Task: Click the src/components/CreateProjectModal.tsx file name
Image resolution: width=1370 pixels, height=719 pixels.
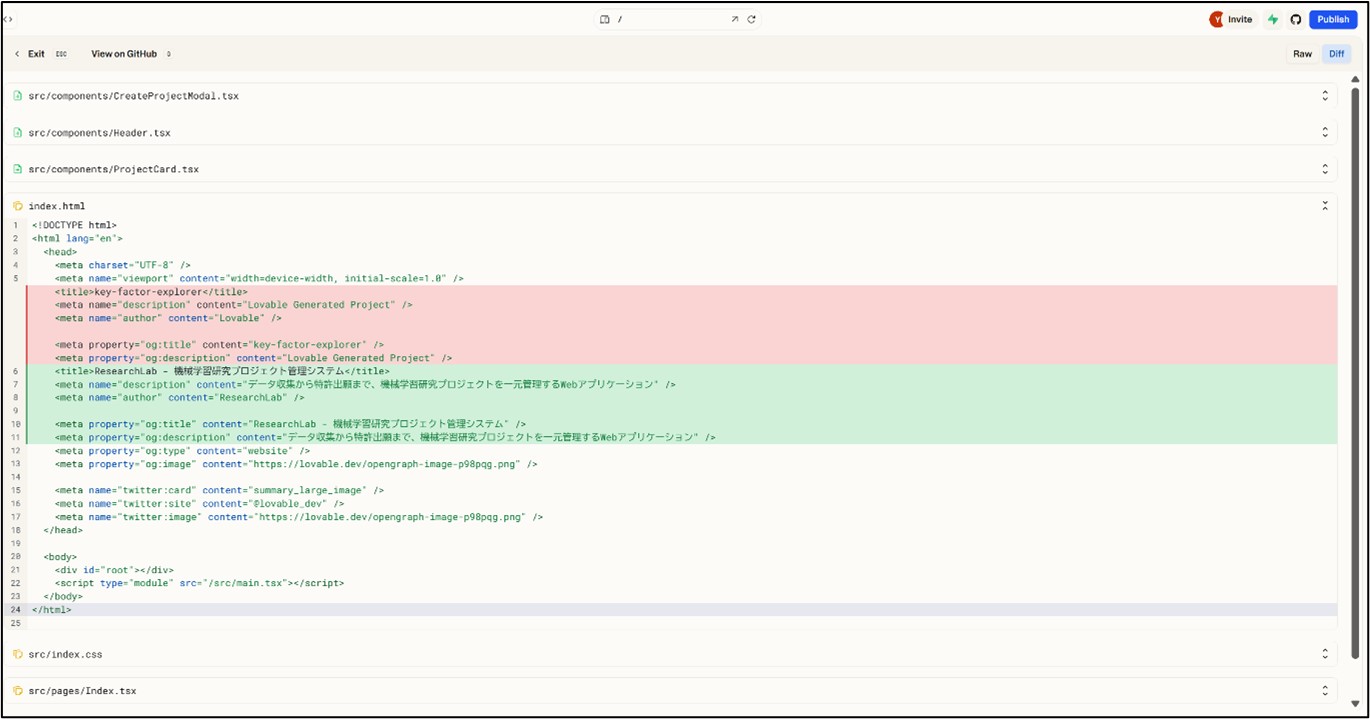Action: 133,96
